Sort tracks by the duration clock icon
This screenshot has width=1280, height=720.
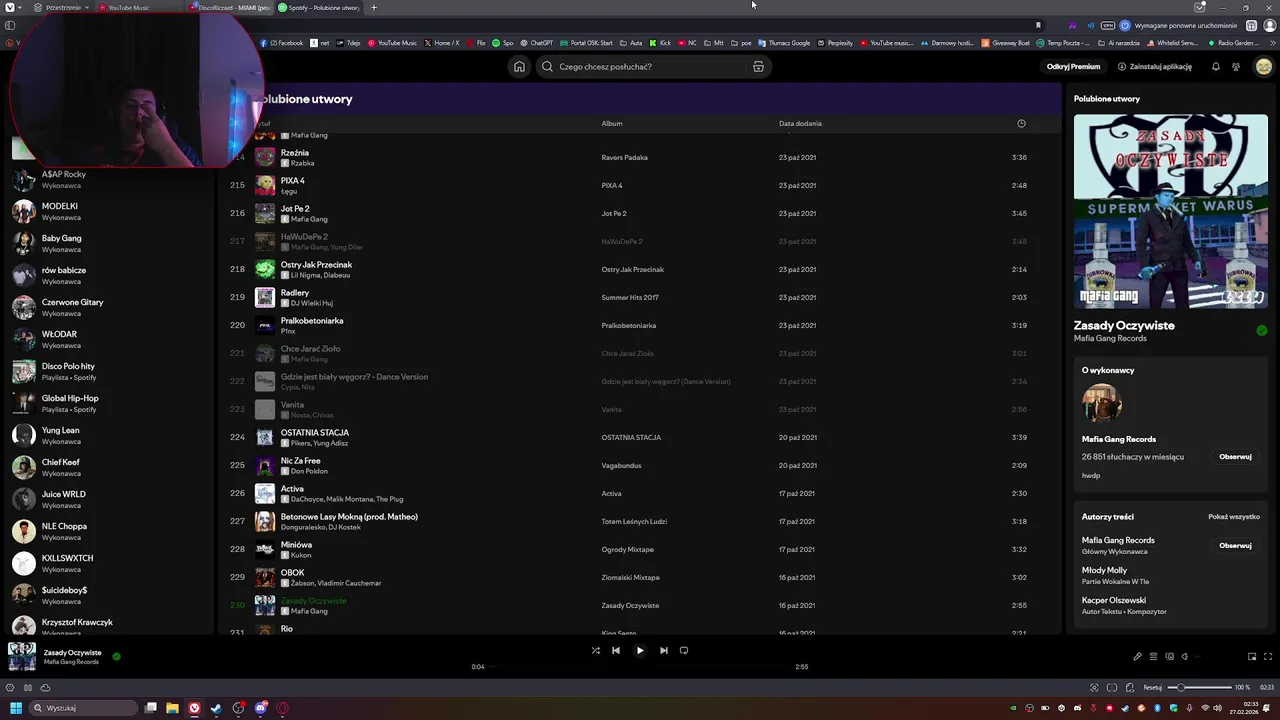[x=1021, y=123]
